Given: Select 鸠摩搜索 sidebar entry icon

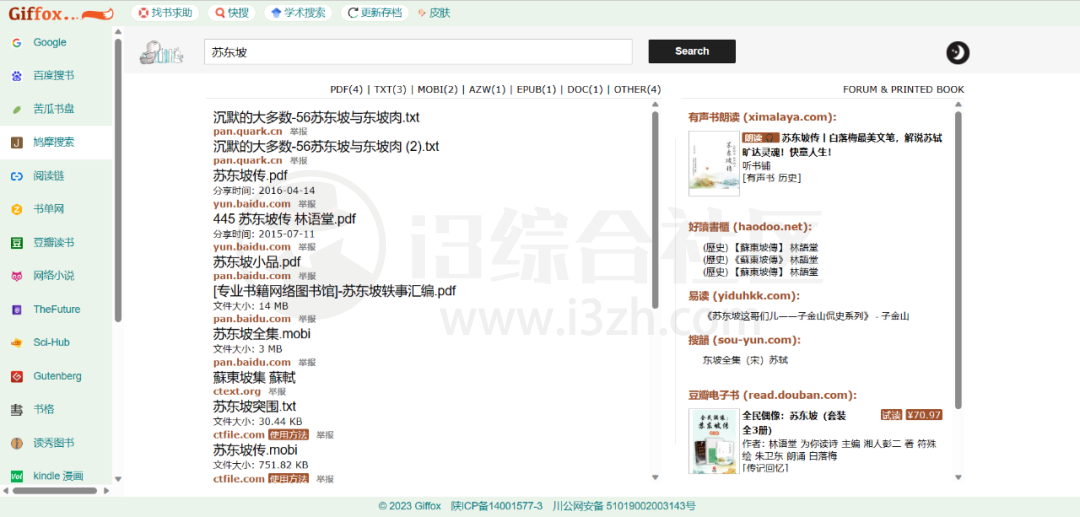Looking at the screenshot, I should [x=17, y=143].
